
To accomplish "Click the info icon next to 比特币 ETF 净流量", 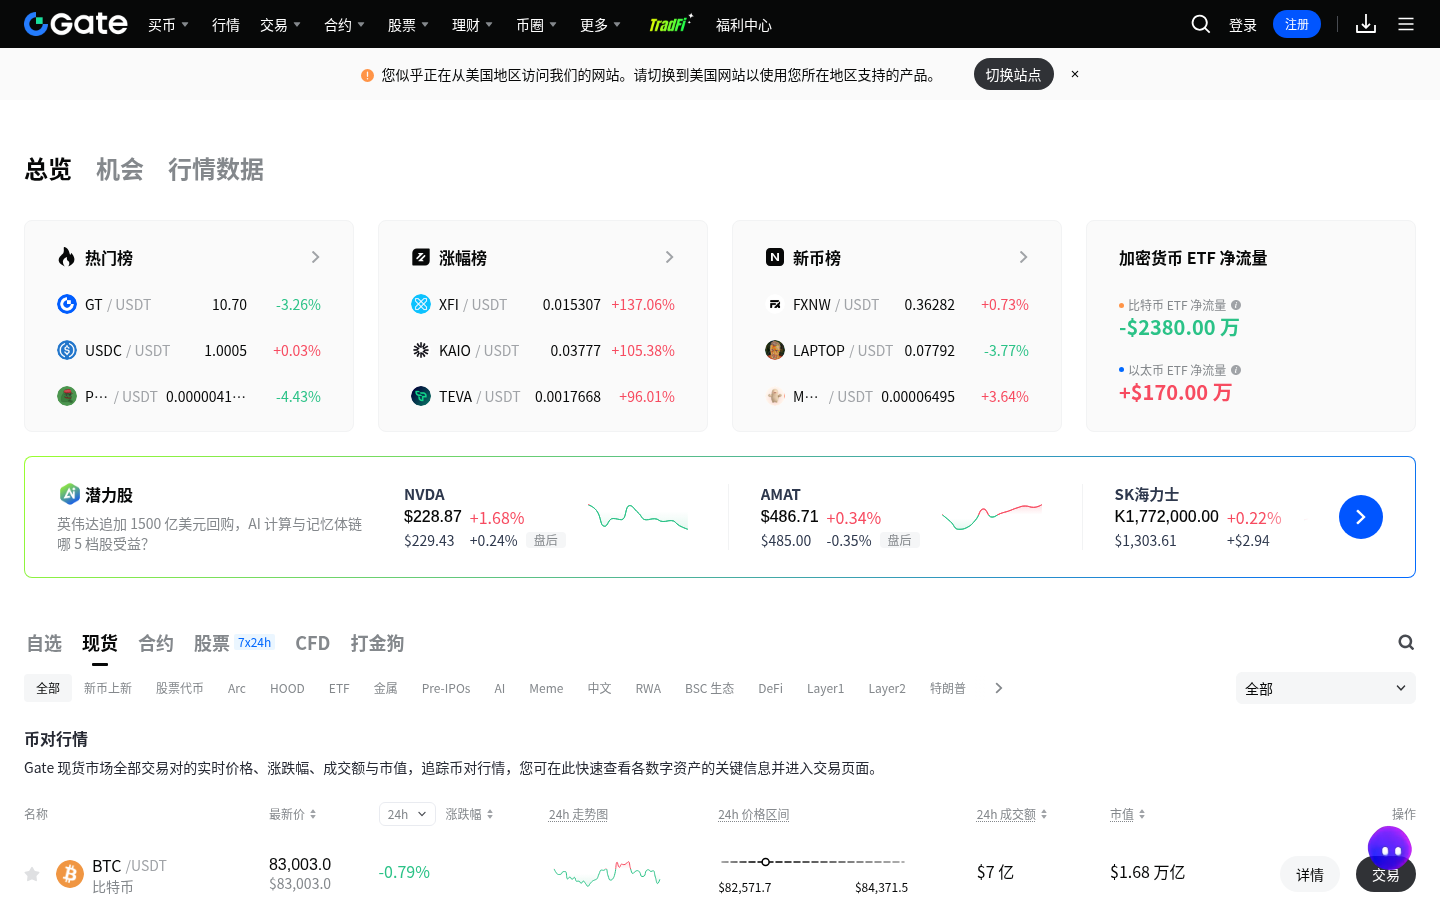I will 1236,305.
